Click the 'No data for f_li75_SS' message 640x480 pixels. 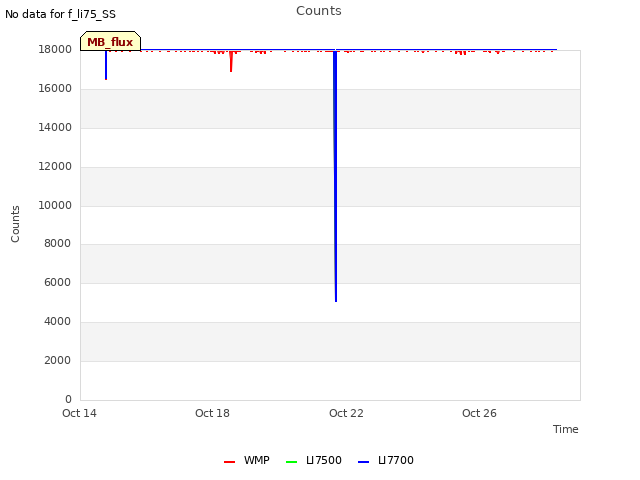click(60, 14)
